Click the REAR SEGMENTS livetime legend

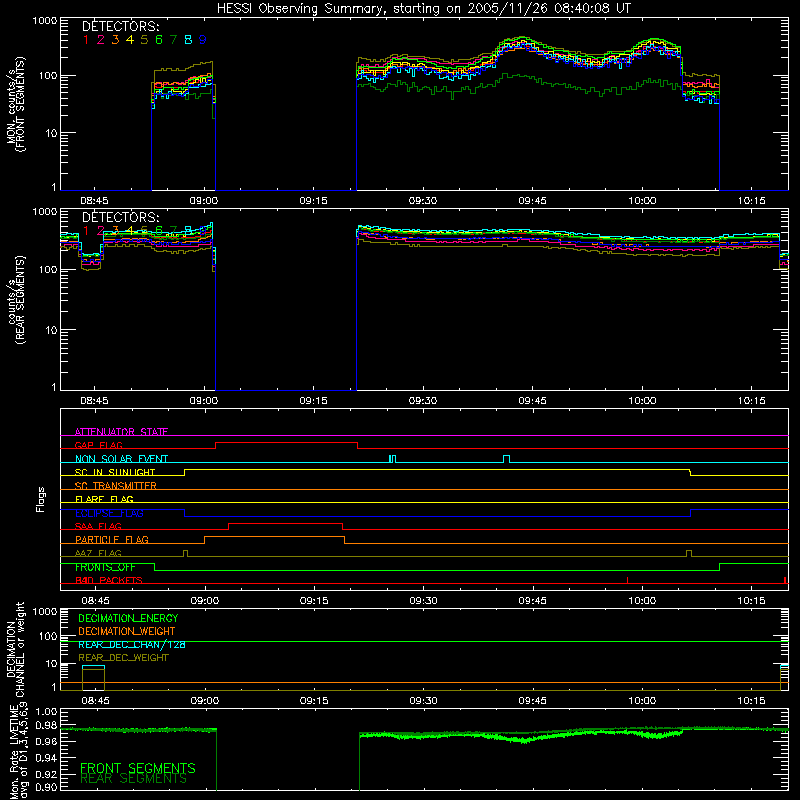pos(134,779)
